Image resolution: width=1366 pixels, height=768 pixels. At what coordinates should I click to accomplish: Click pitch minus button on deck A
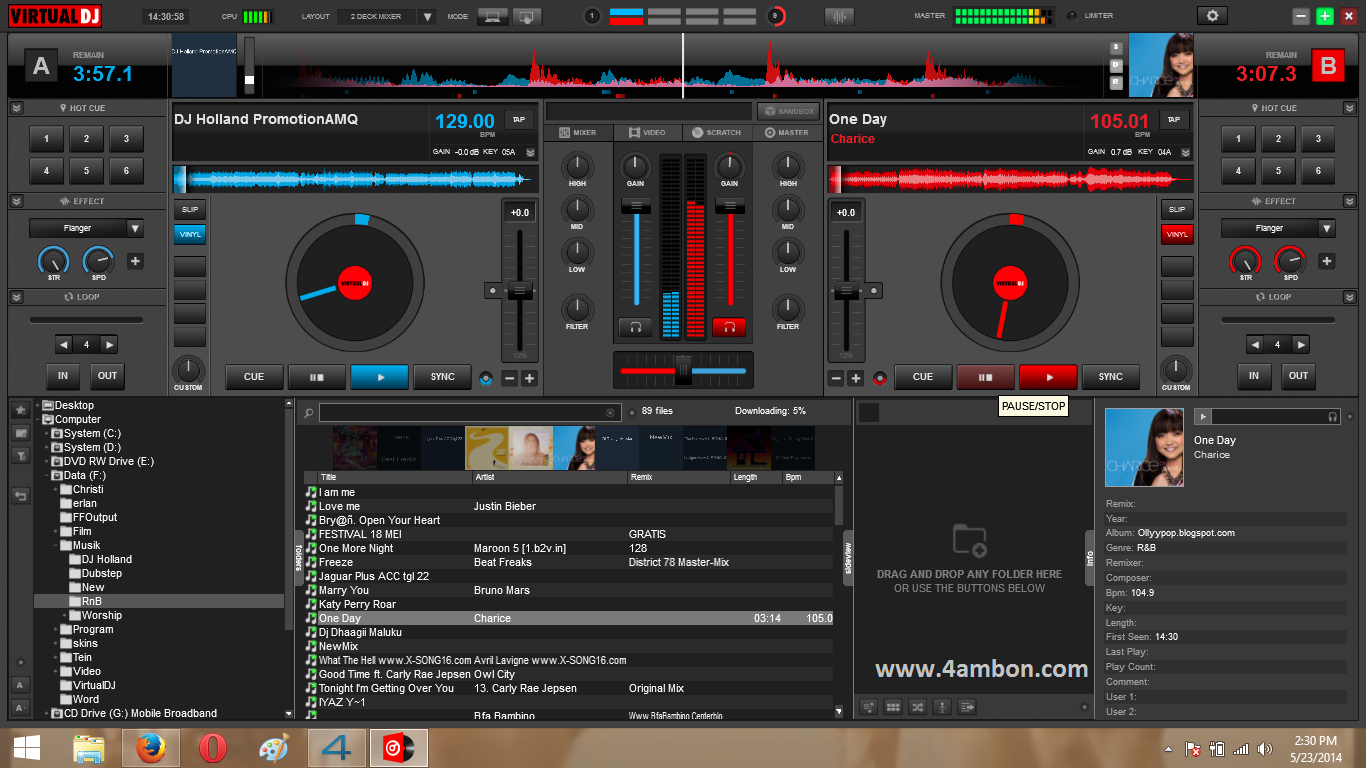(x=509, y=378)
